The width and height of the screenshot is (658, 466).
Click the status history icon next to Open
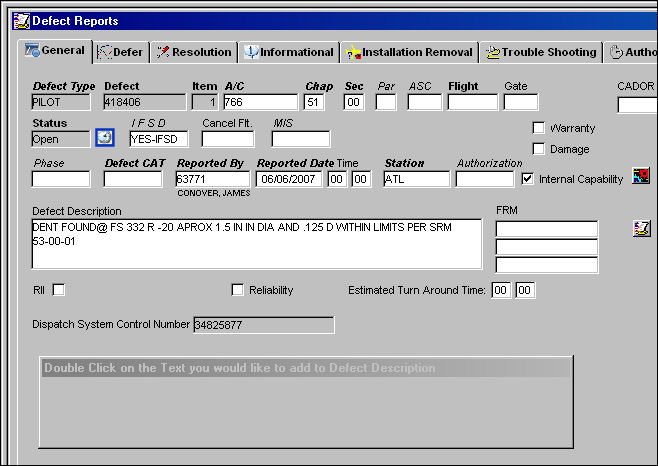[x=105, y=137]
